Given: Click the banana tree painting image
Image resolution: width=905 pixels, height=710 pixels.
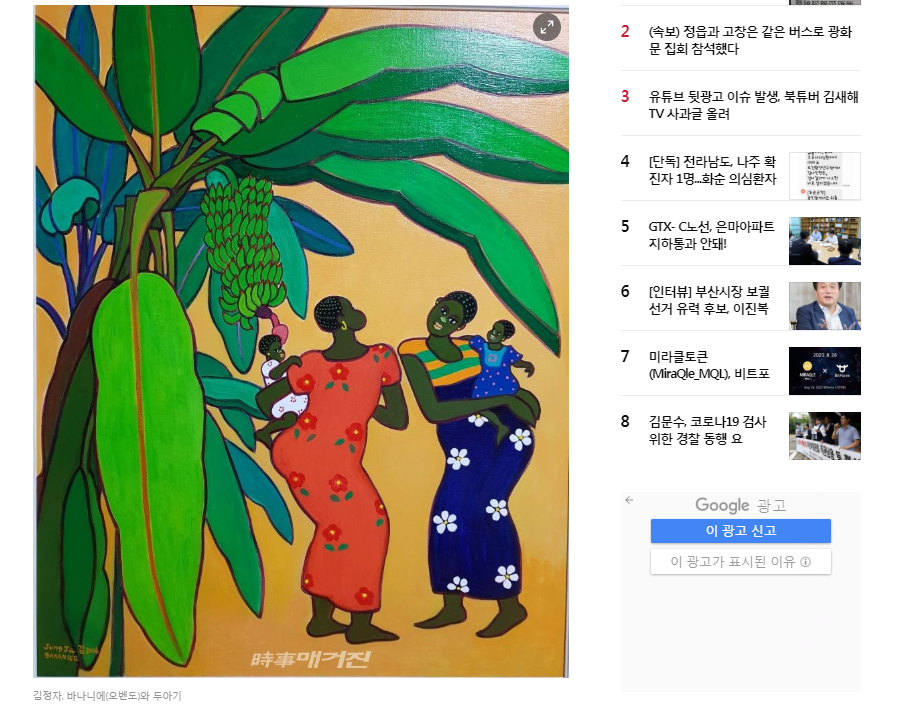Looking at the screenshot, I should [x=301, y=341].
